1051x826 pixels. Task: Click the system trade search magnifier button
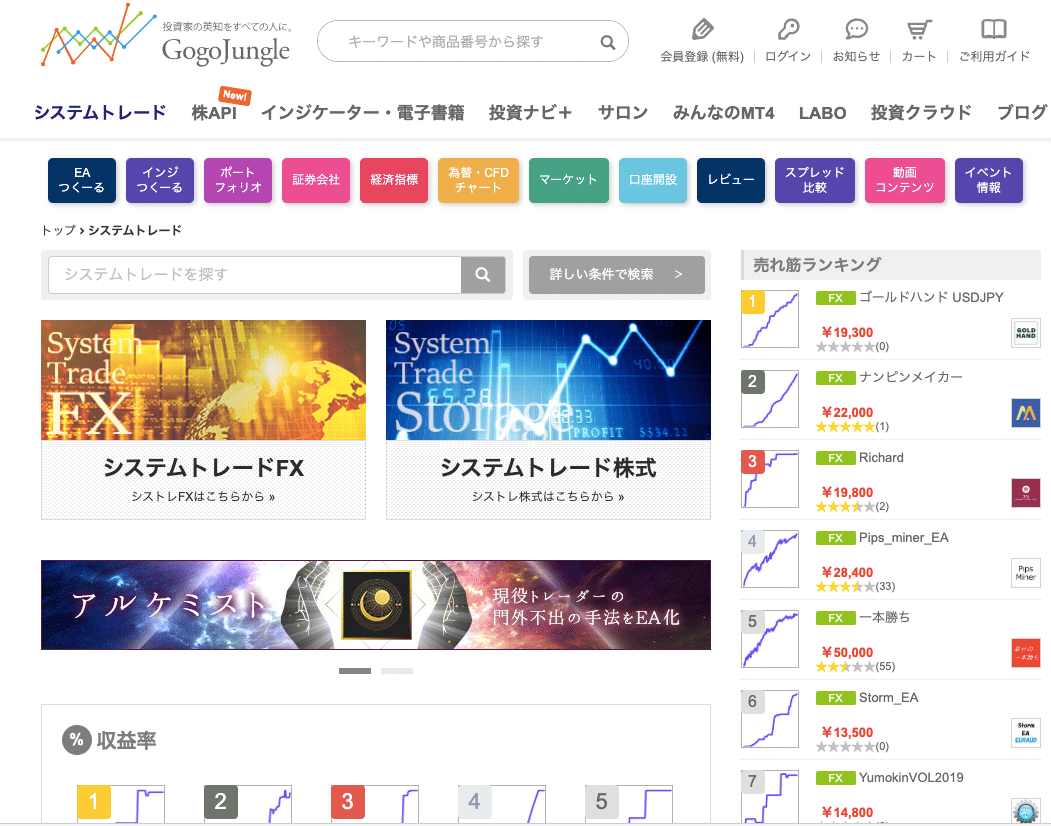click(483, 274)
